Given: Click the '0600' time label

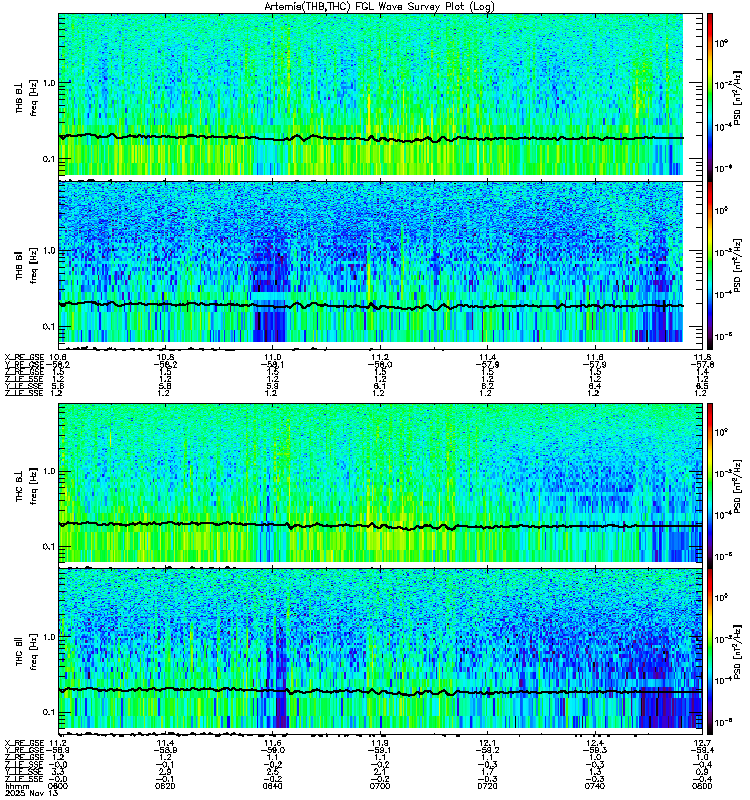Looking at the screenshot, I should click(58, 786).
